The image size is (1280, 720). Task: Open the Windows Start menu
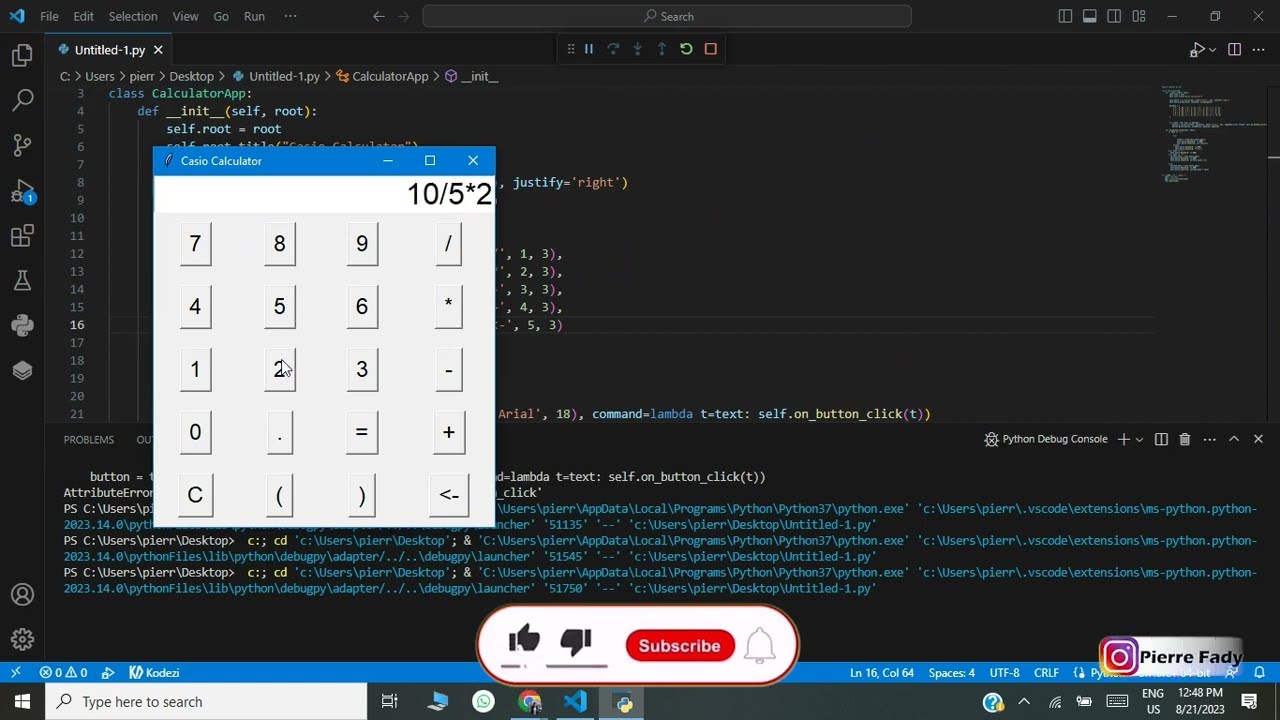pyautogui.click(x=22, y=702)
